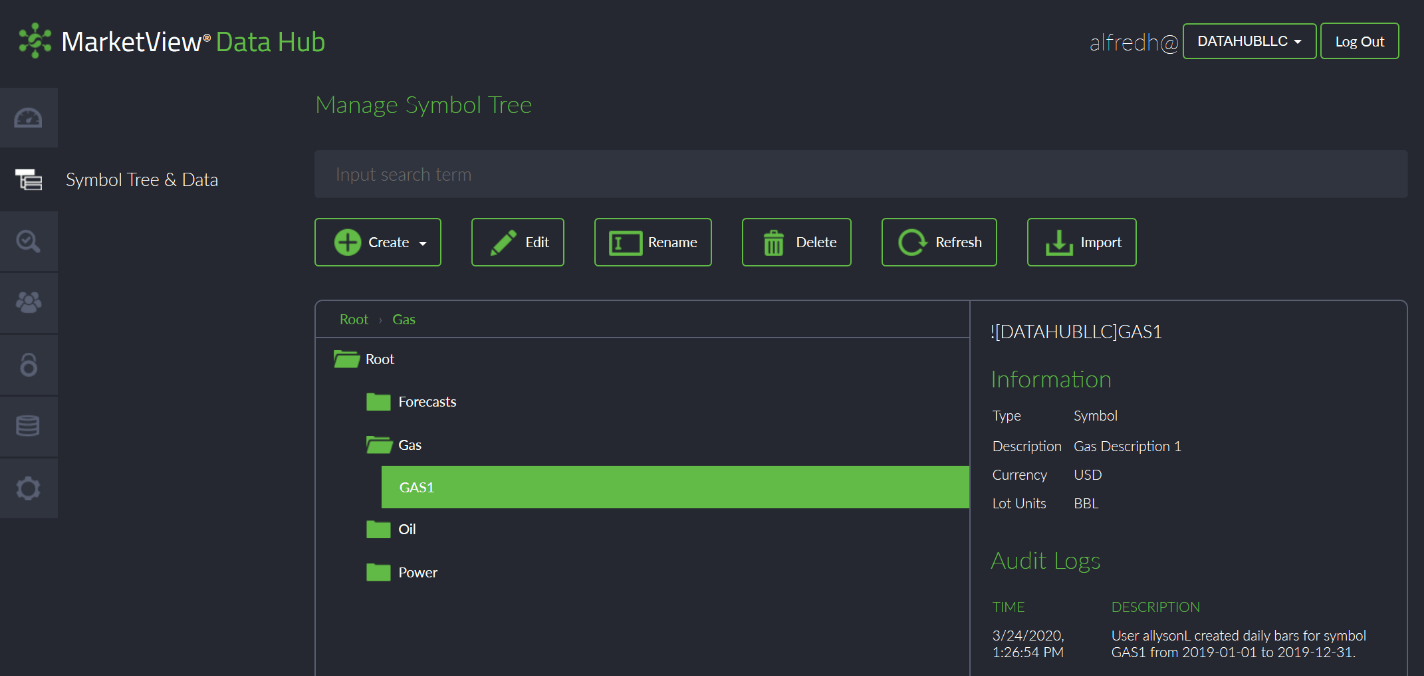
Task: Click the Import button
Action: click(x=1082, y=242)
